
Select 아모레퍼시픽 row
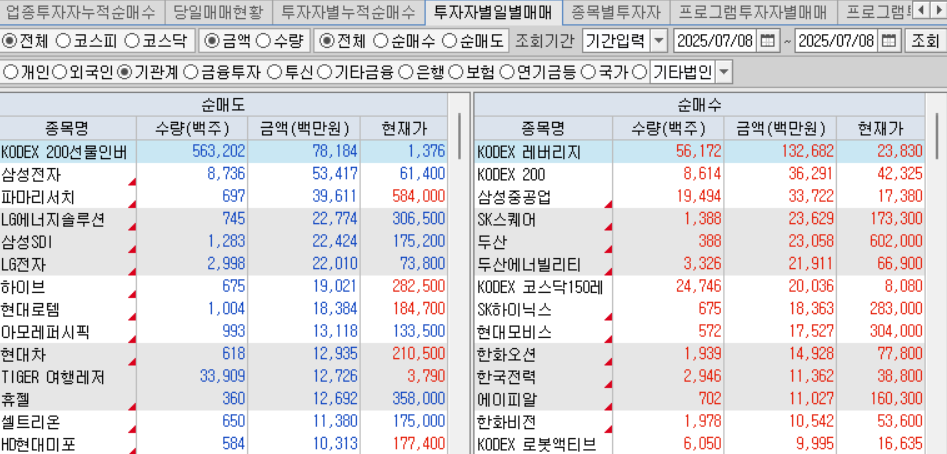(223, 332)
